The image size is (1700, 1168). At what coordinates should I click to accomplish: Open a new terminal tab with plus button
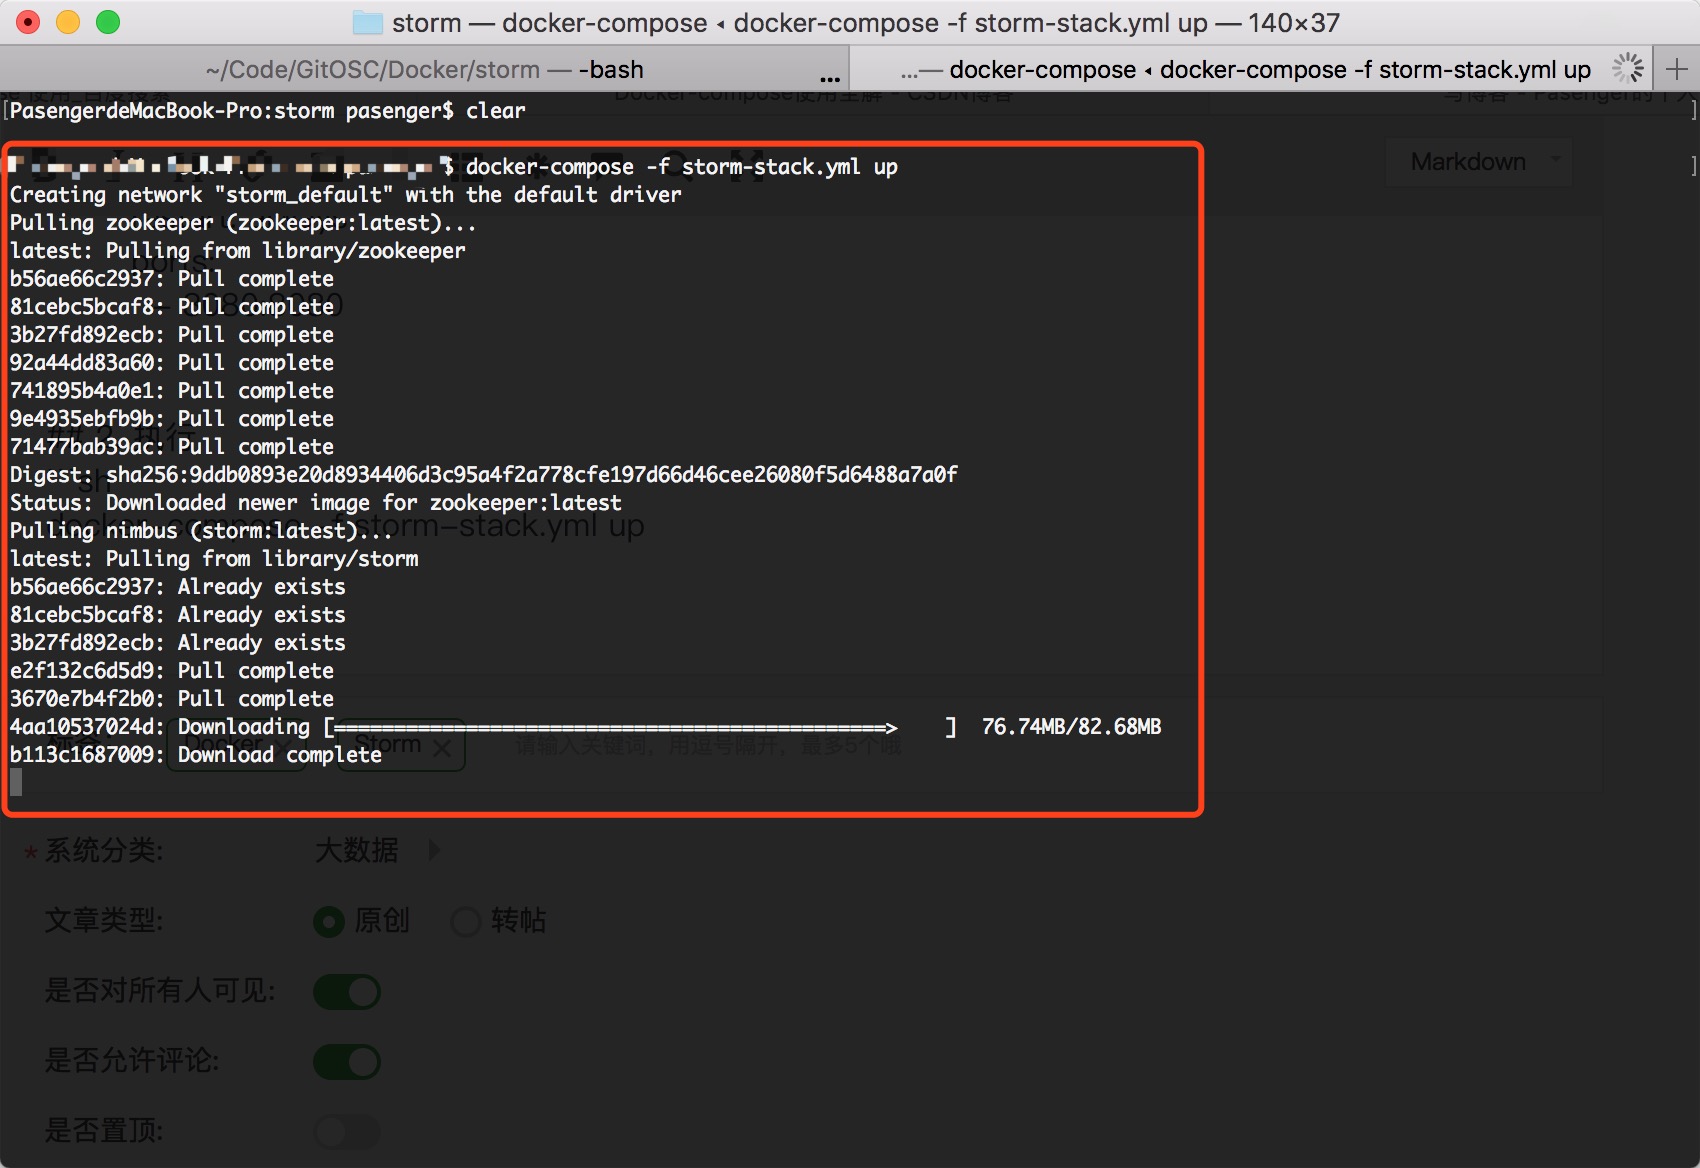[x=1677, y=70]
